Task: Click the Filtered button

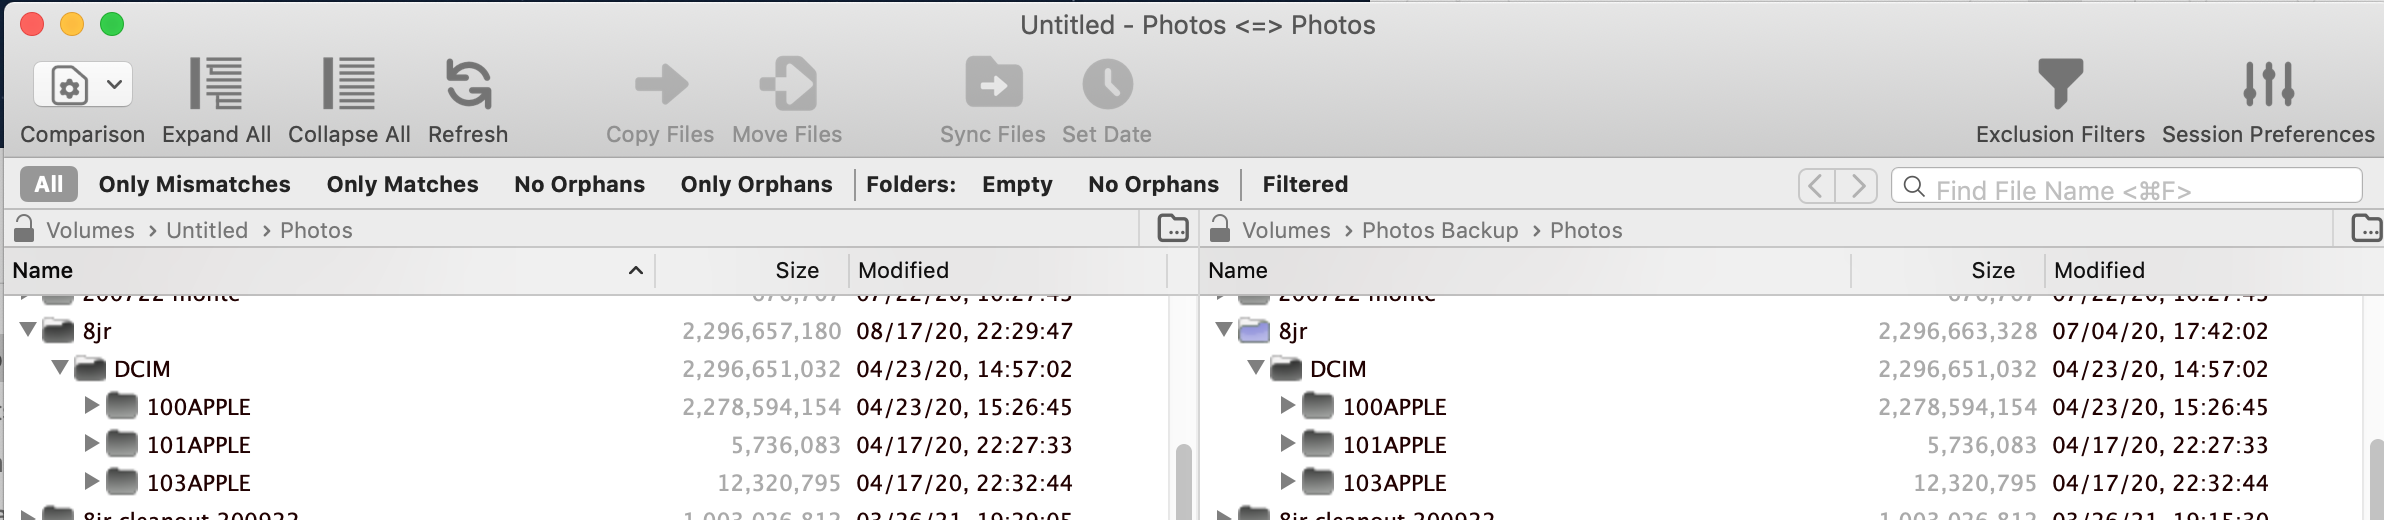Action: click(1305, 184)
